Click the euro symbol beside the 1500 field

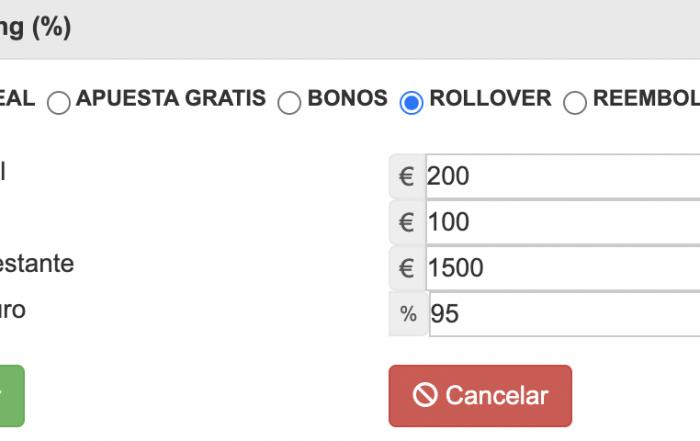[407, 268]
